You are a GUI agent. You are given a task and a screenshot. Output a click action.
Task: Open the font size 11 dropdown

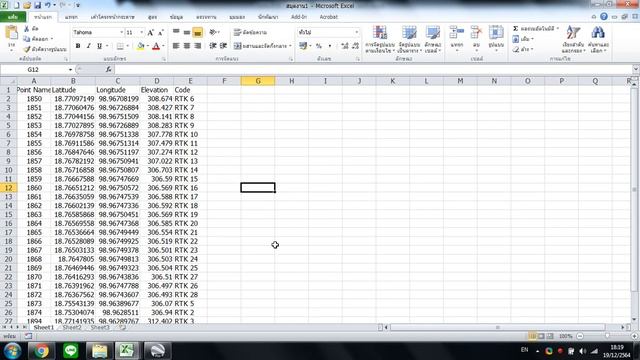click(x=142, y=32)
